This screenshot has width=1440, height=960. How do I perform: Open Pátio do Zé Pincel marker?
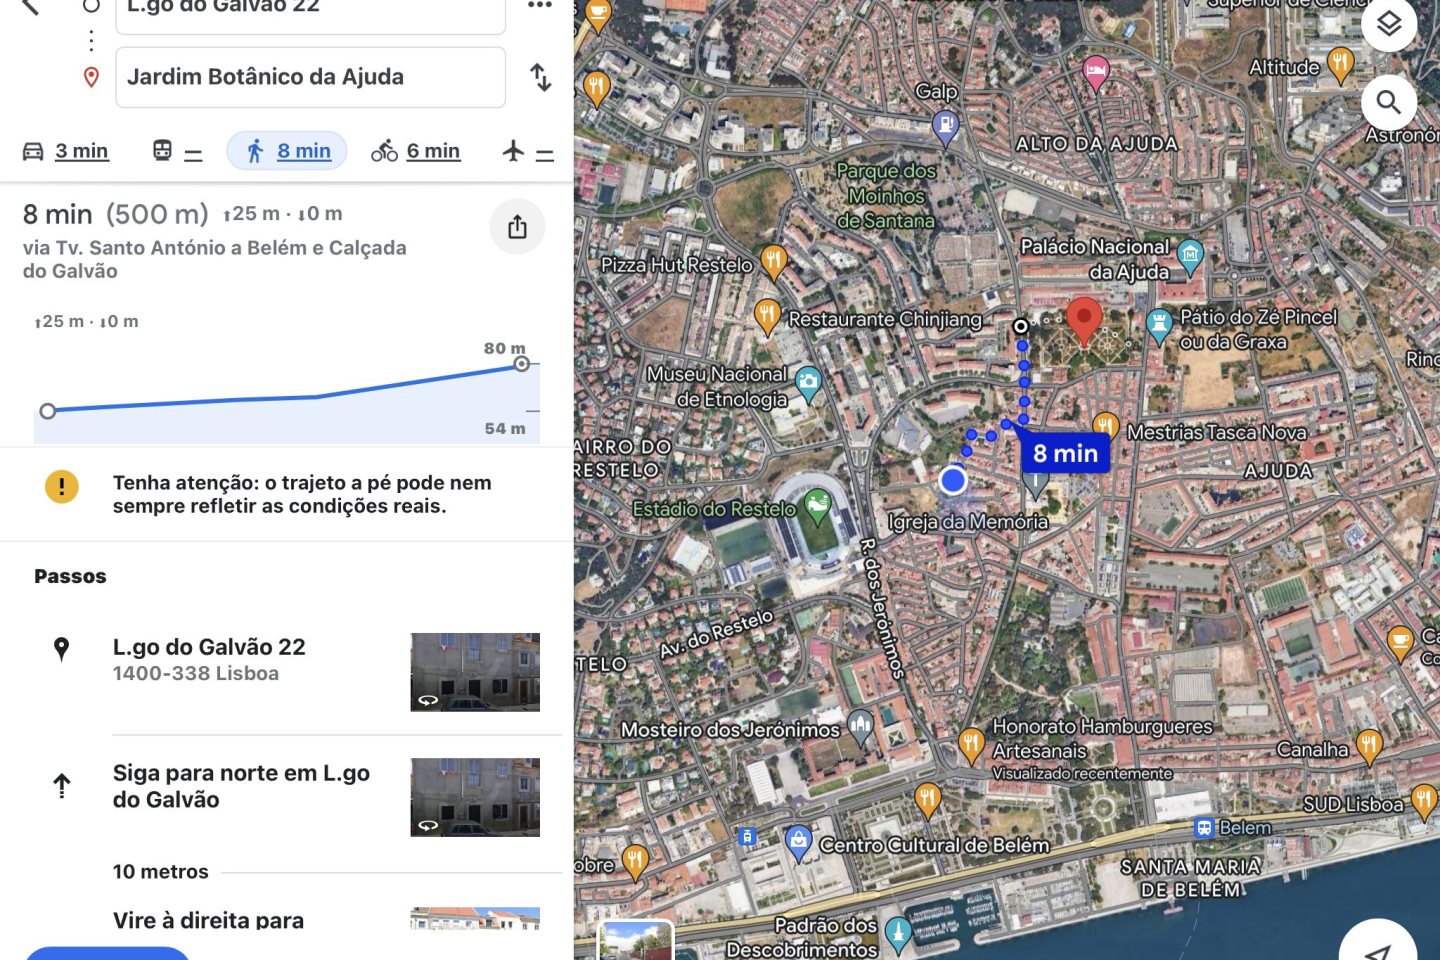[x=1158, y=326]
